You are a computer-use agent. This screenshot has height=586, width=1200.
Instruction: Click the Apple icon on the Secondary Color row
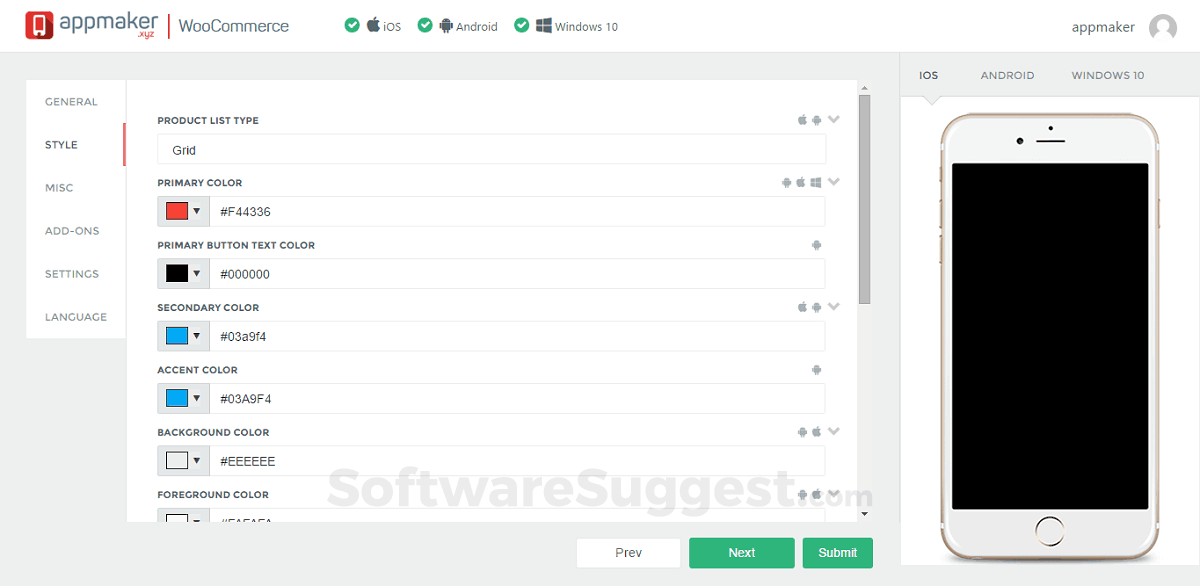tap(801, 307)
